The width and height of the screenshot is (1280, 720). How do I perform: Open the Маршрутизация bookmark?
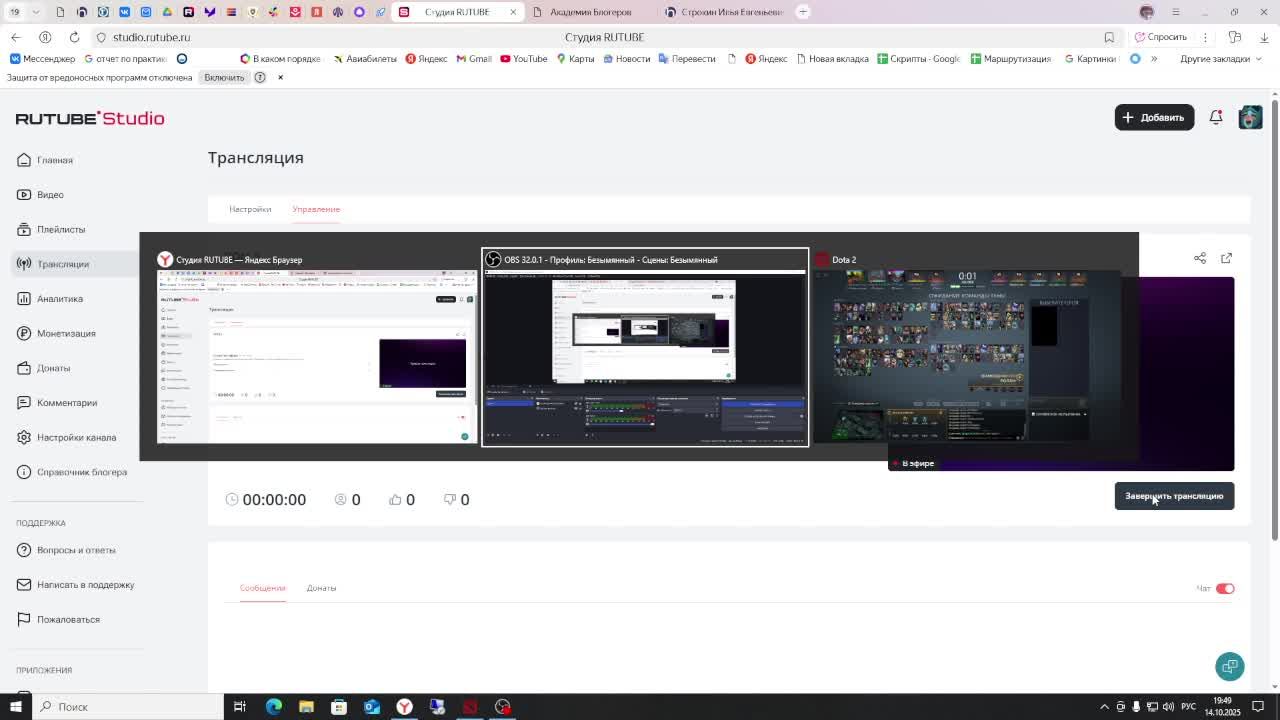[1010, 59]
